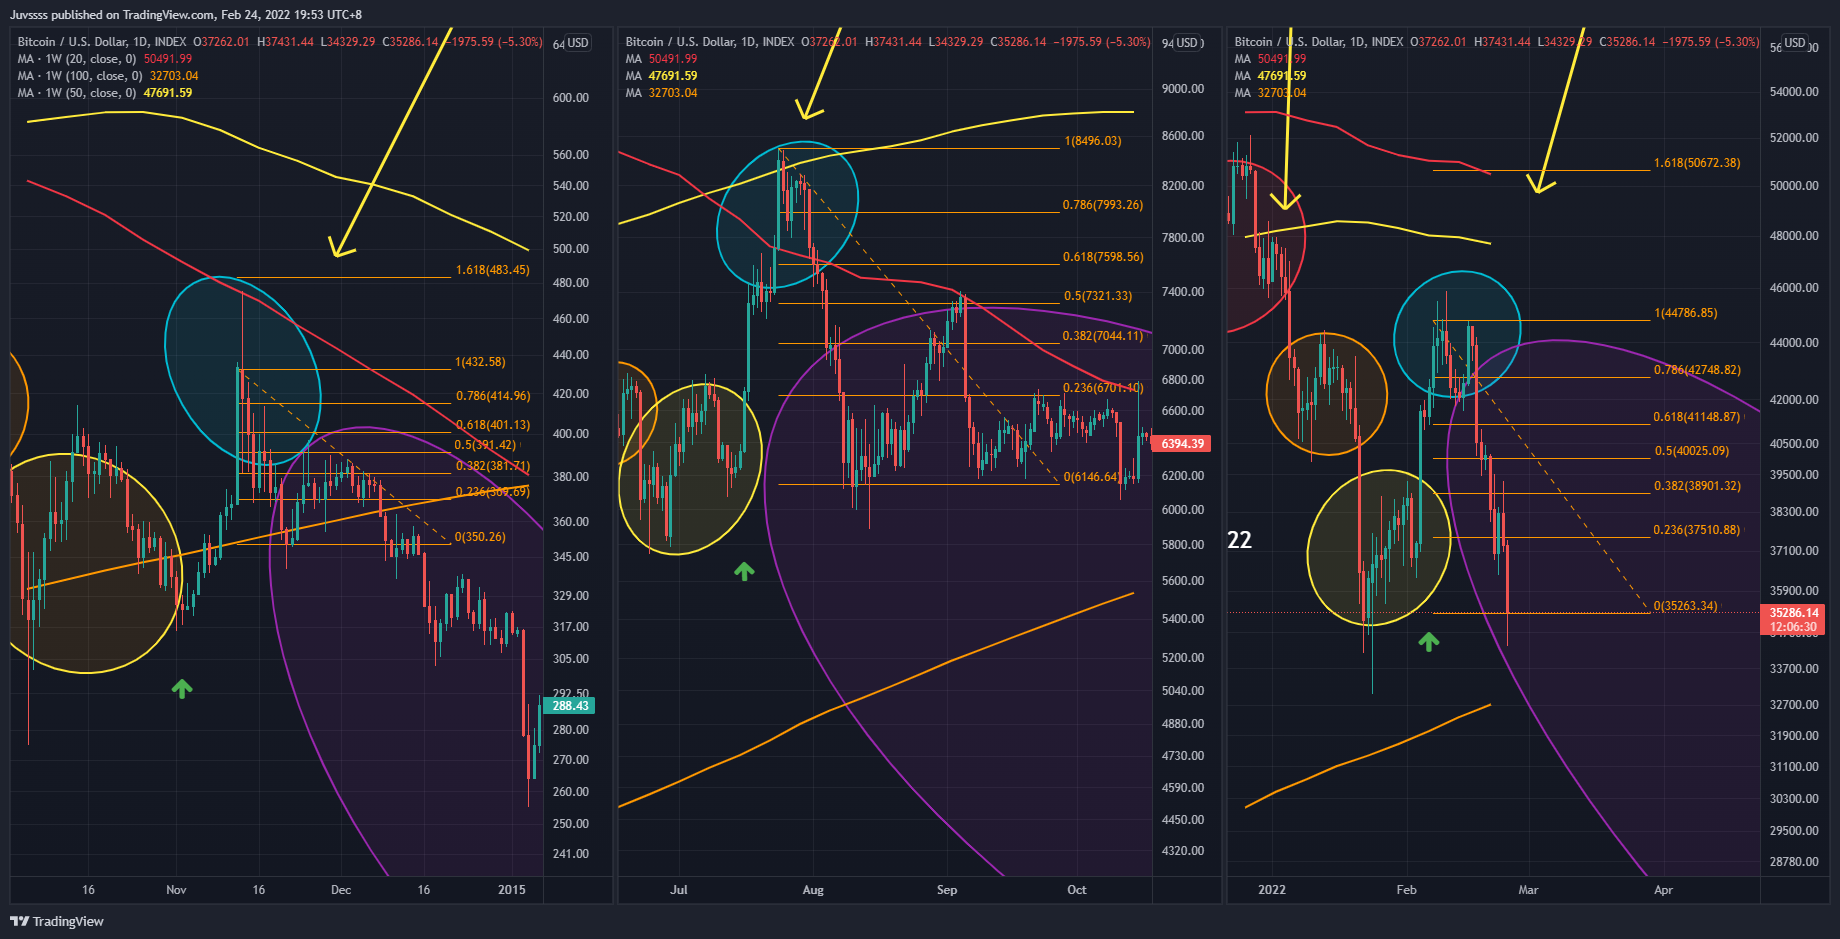
Task: Click Fib label '0.5(40025.09)' on right chart
Action: tap(1691, 451)
